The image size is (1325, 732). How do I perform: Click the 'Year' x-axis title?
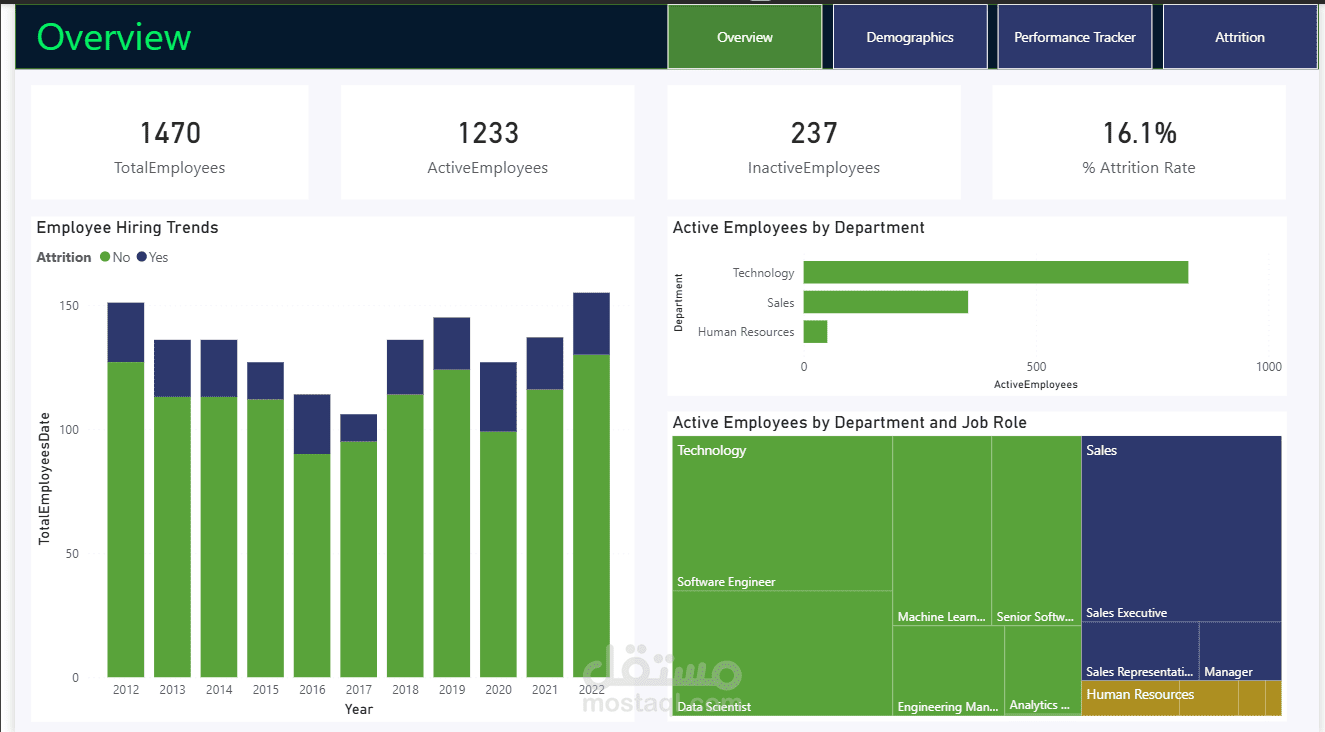(x=359, y=709)
